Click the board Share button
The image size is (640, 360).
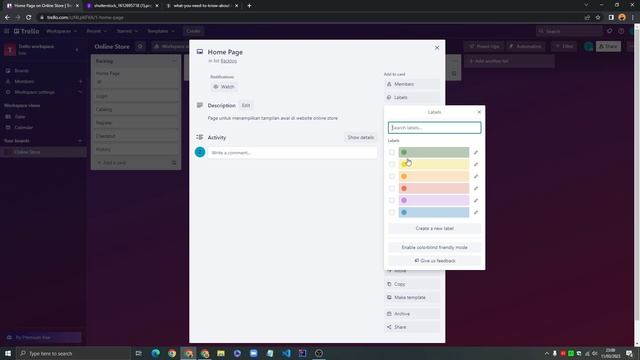tap(608, 47)
